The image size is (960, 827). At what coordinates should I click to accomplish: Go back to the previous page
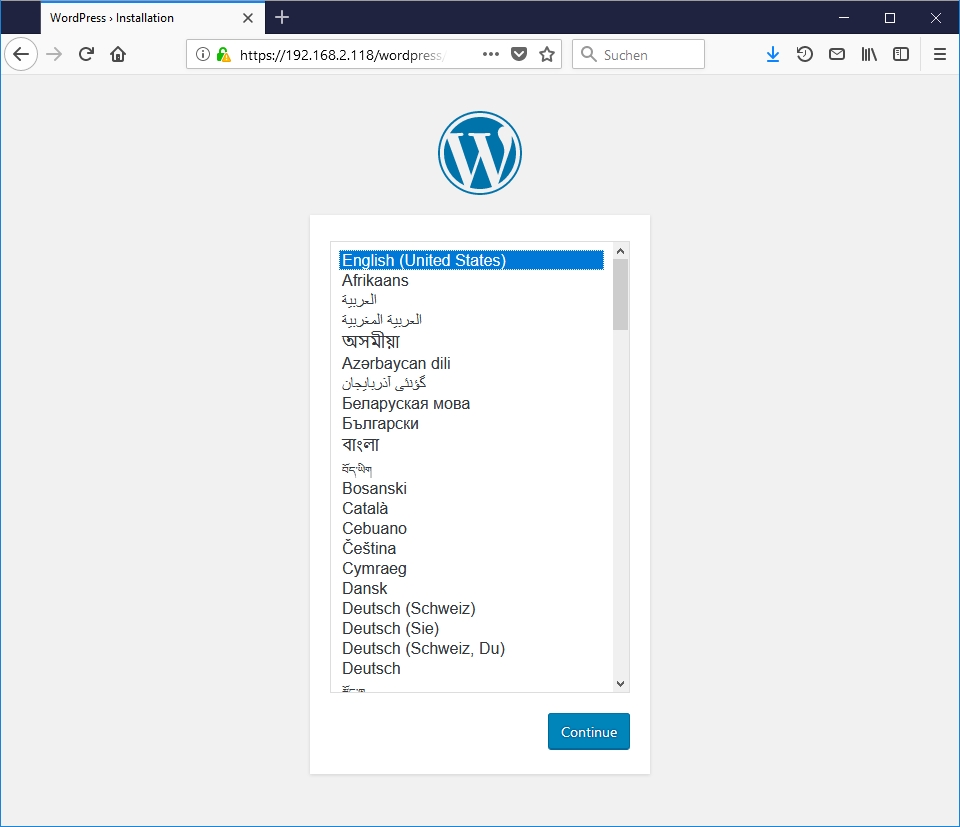pos(21,54)
